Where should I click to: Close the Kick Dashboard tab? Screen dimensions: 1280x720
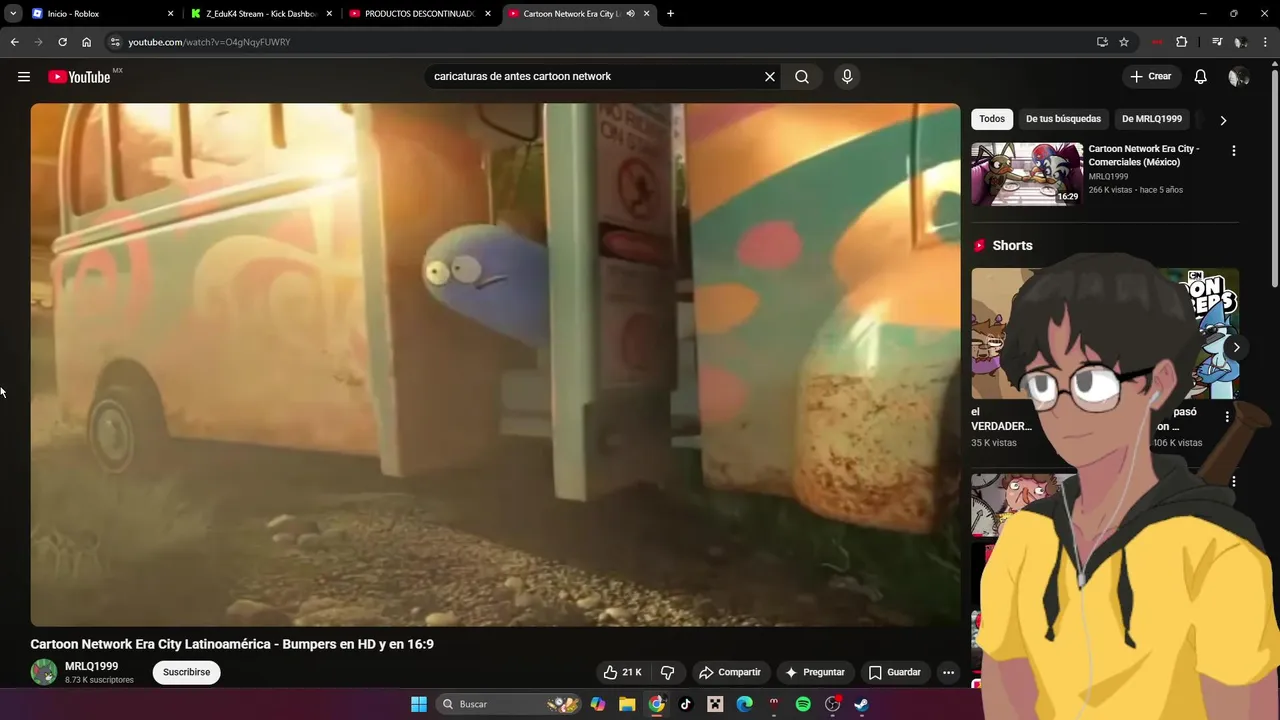click(329, 14)
